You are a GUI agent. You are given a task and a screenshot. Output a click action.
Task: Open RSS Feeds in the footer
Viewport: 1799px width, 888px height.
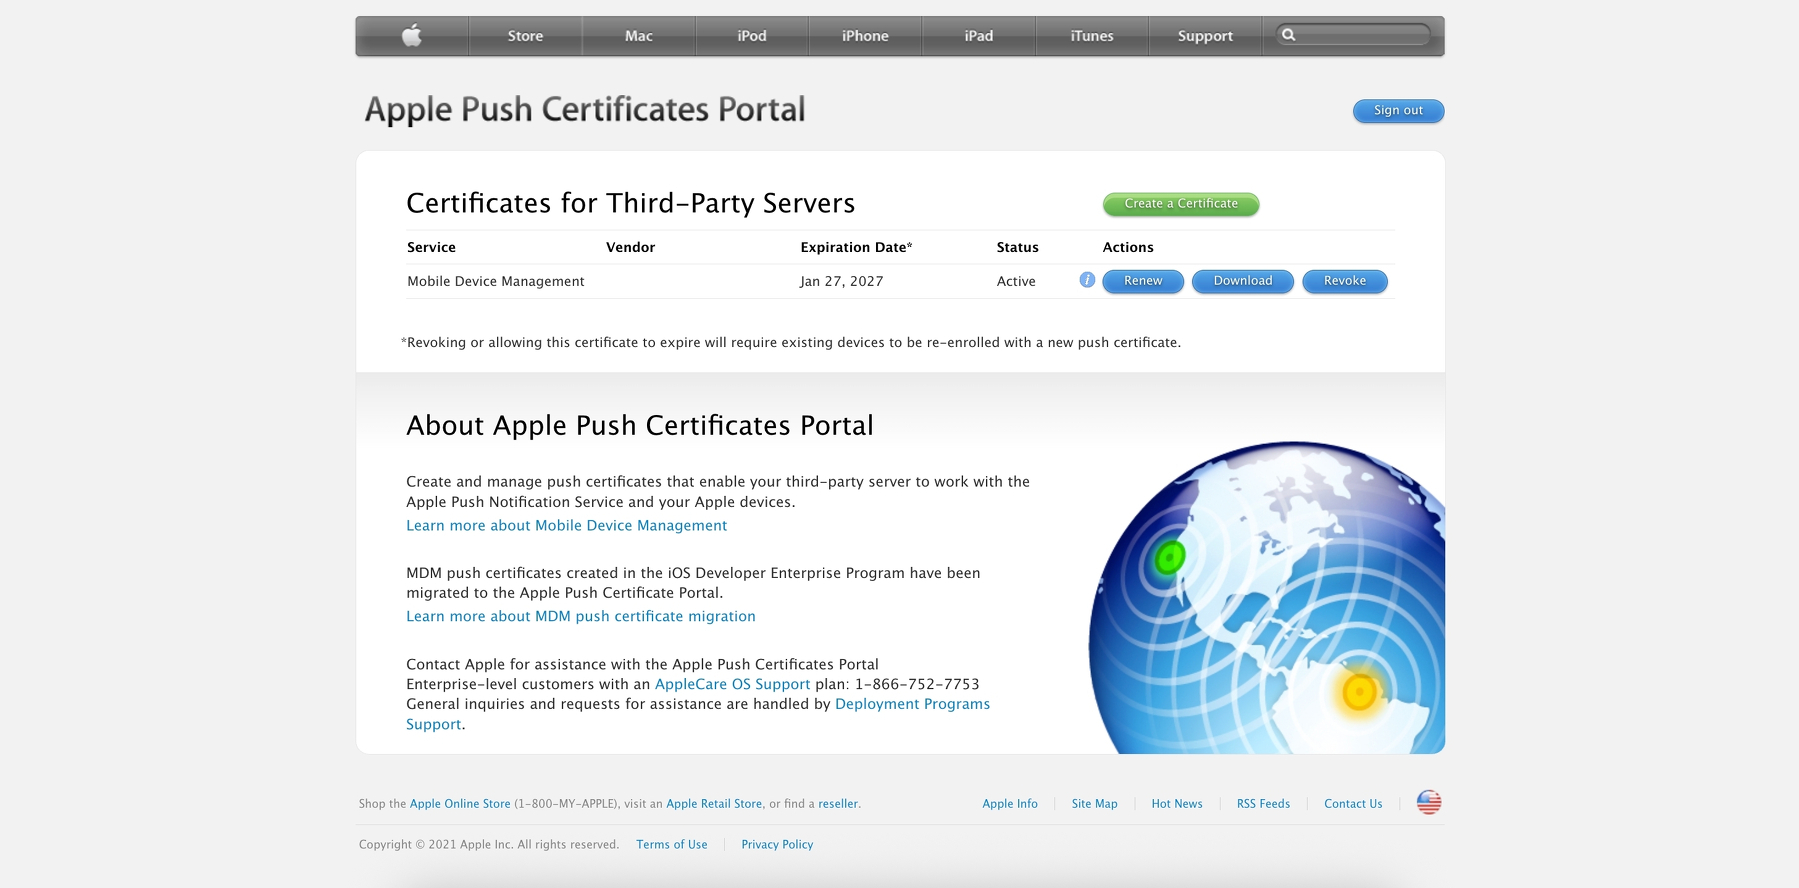coord(1263,804)
